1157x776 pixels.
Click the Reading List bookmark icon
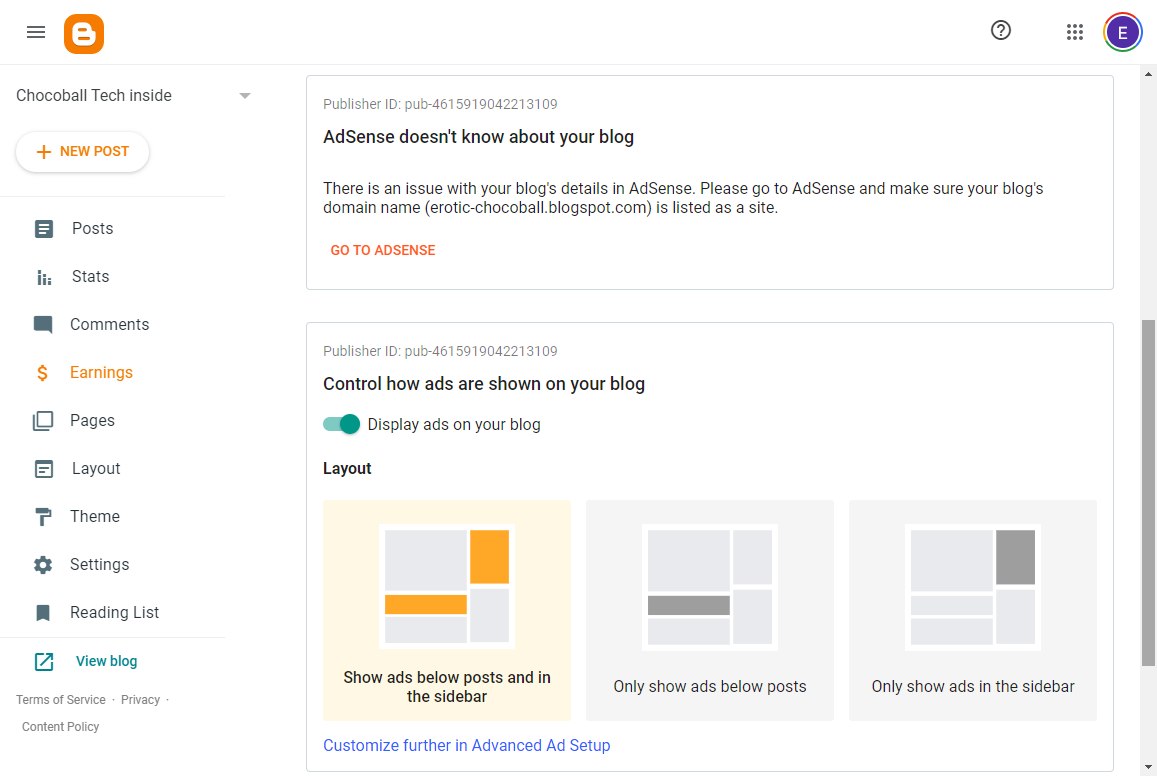point(43,613)
